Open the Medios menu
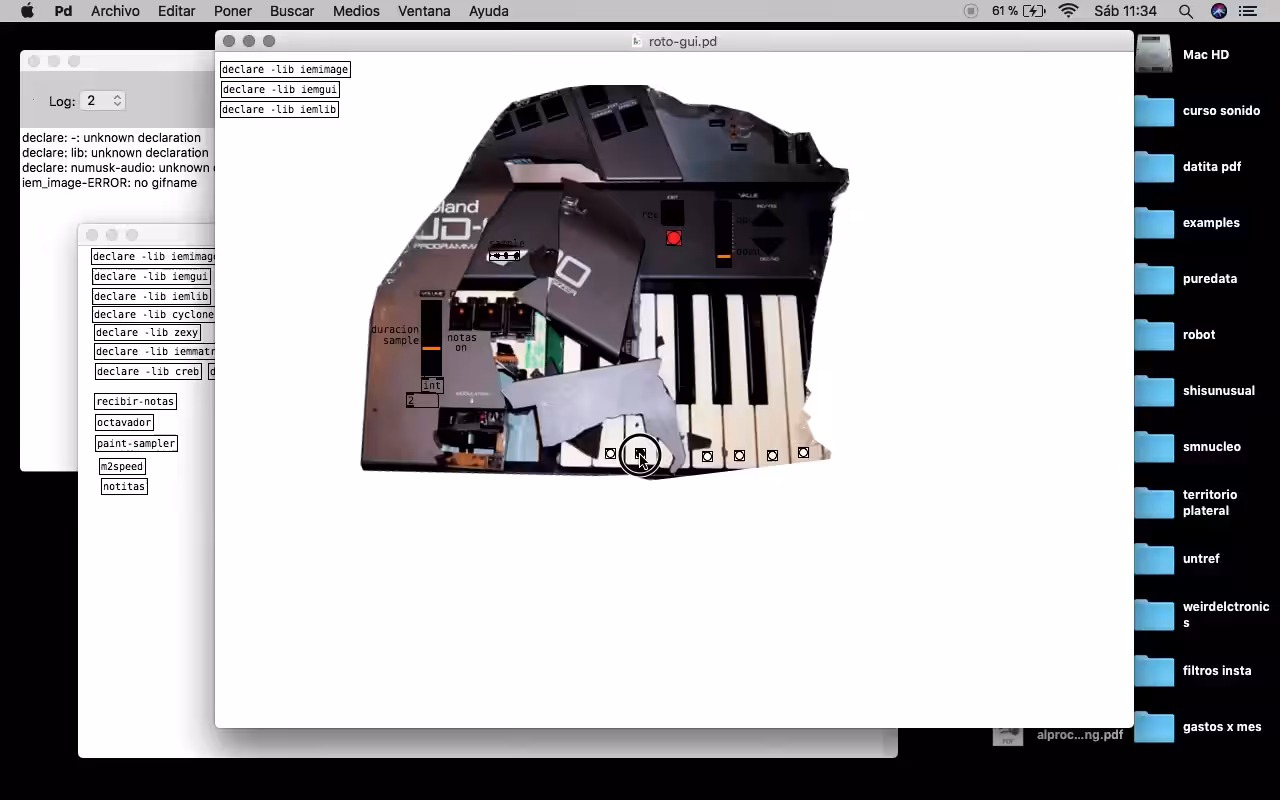Screen dimensions: 1280x800 356,11
